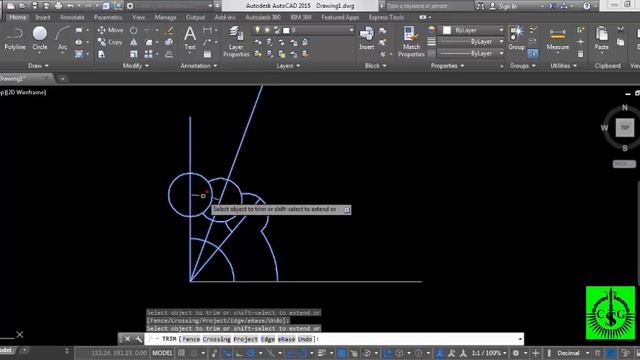Viewport: 640px width, 360px height.
Task: Expand the Properties panel
Action: point(447,66)
